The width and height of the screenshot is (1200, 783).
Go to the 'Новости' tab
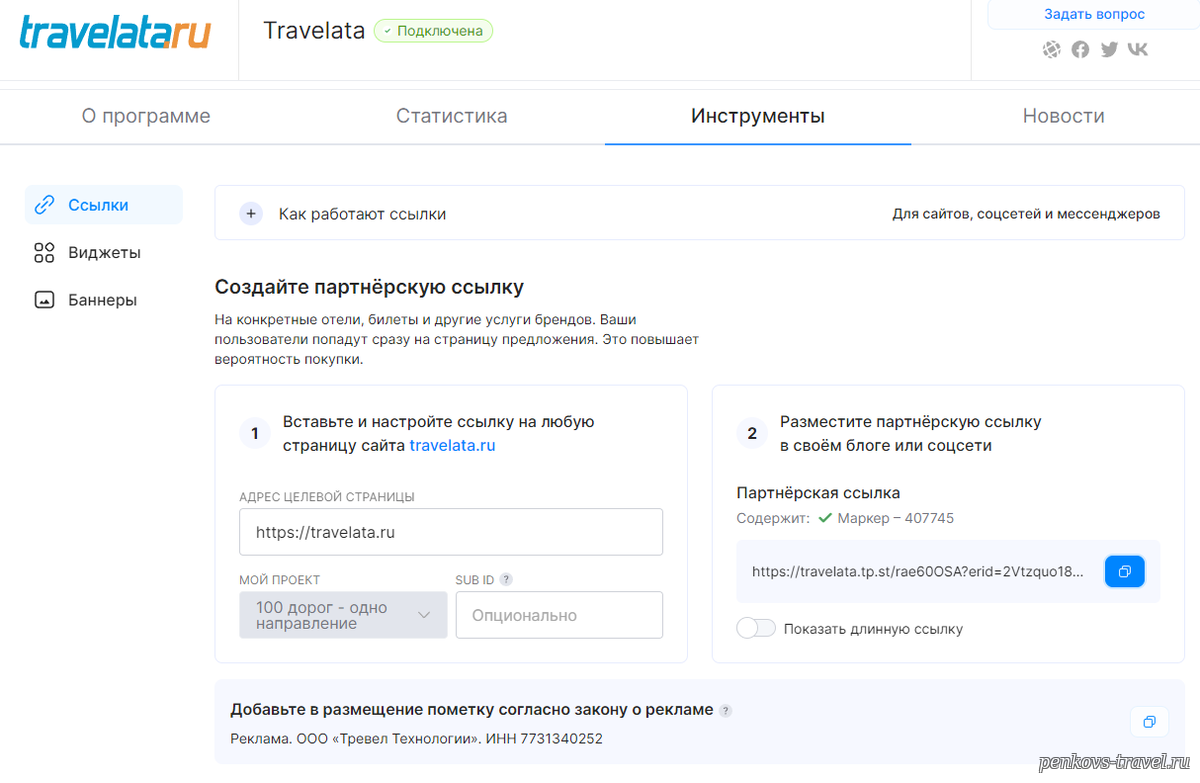pos(1064,116)
